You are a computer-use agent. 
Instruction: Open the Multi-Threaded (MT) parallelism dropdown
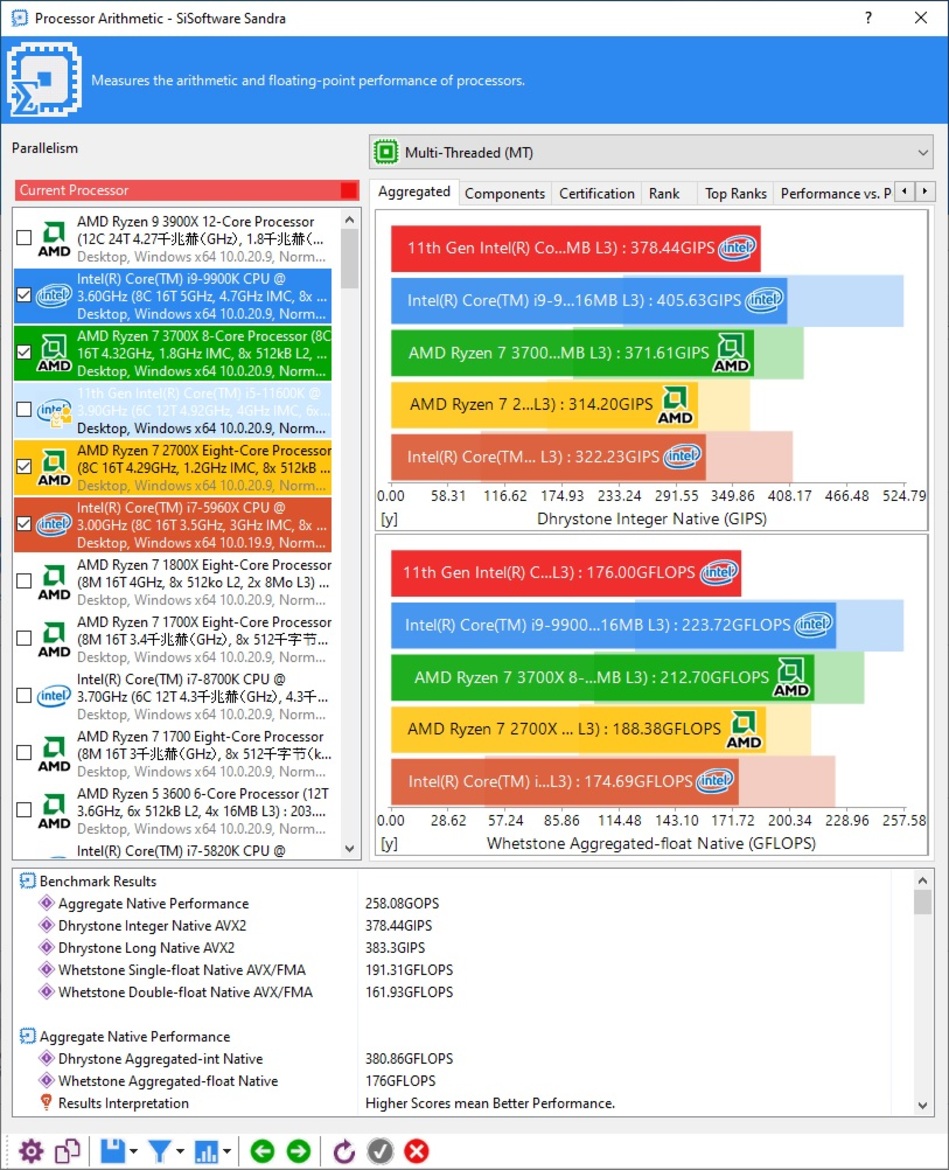point(651,152)
